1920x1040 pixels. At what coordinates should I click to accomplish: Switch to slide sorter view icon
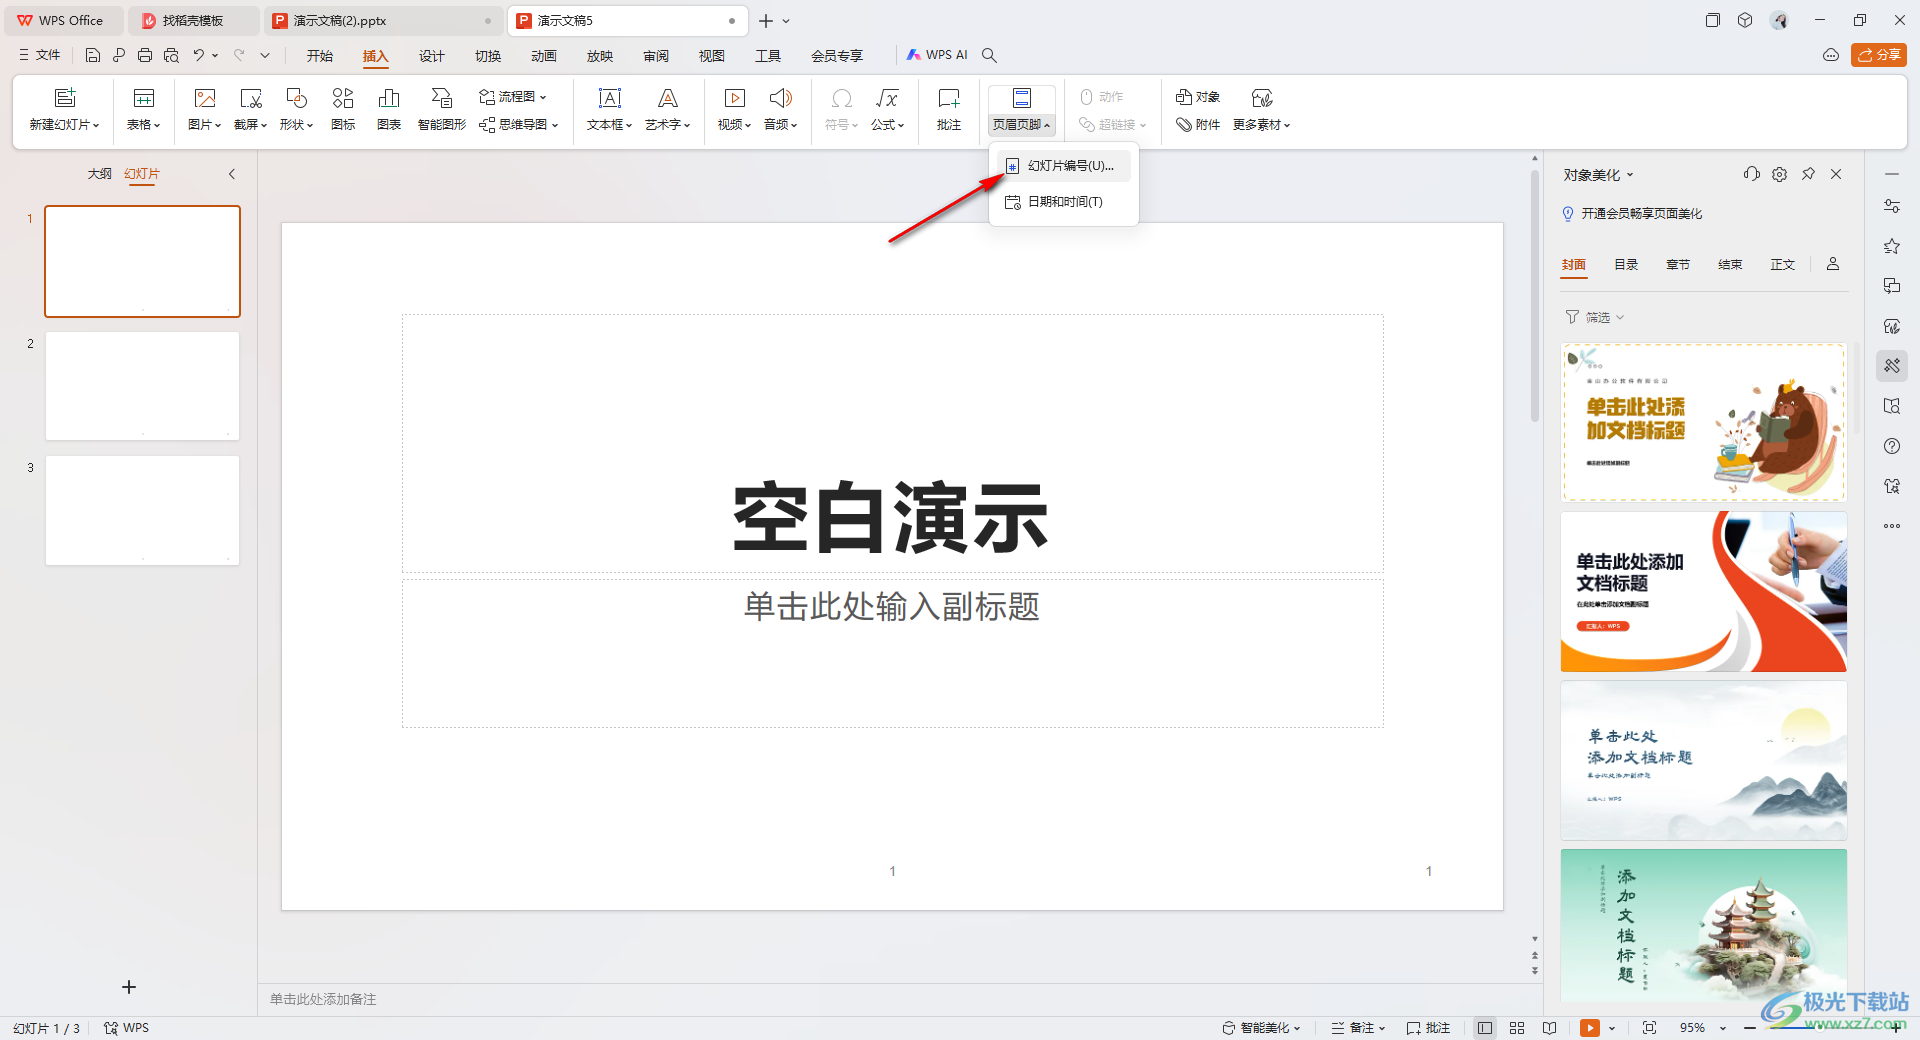pyautogui.click(x=1517, y=1028)
